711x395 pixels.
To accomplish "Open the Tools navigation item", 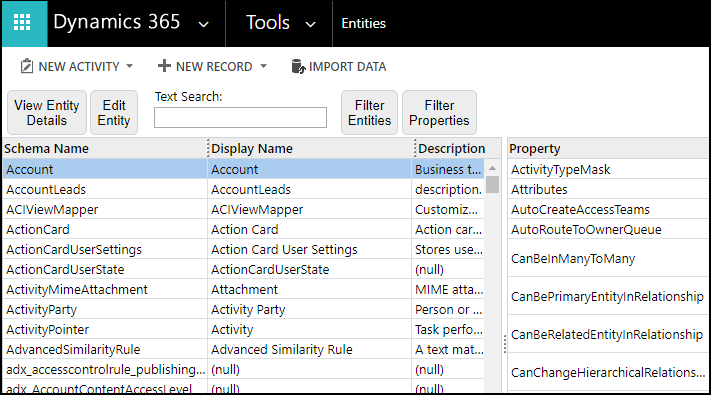I will click(268, 22).
